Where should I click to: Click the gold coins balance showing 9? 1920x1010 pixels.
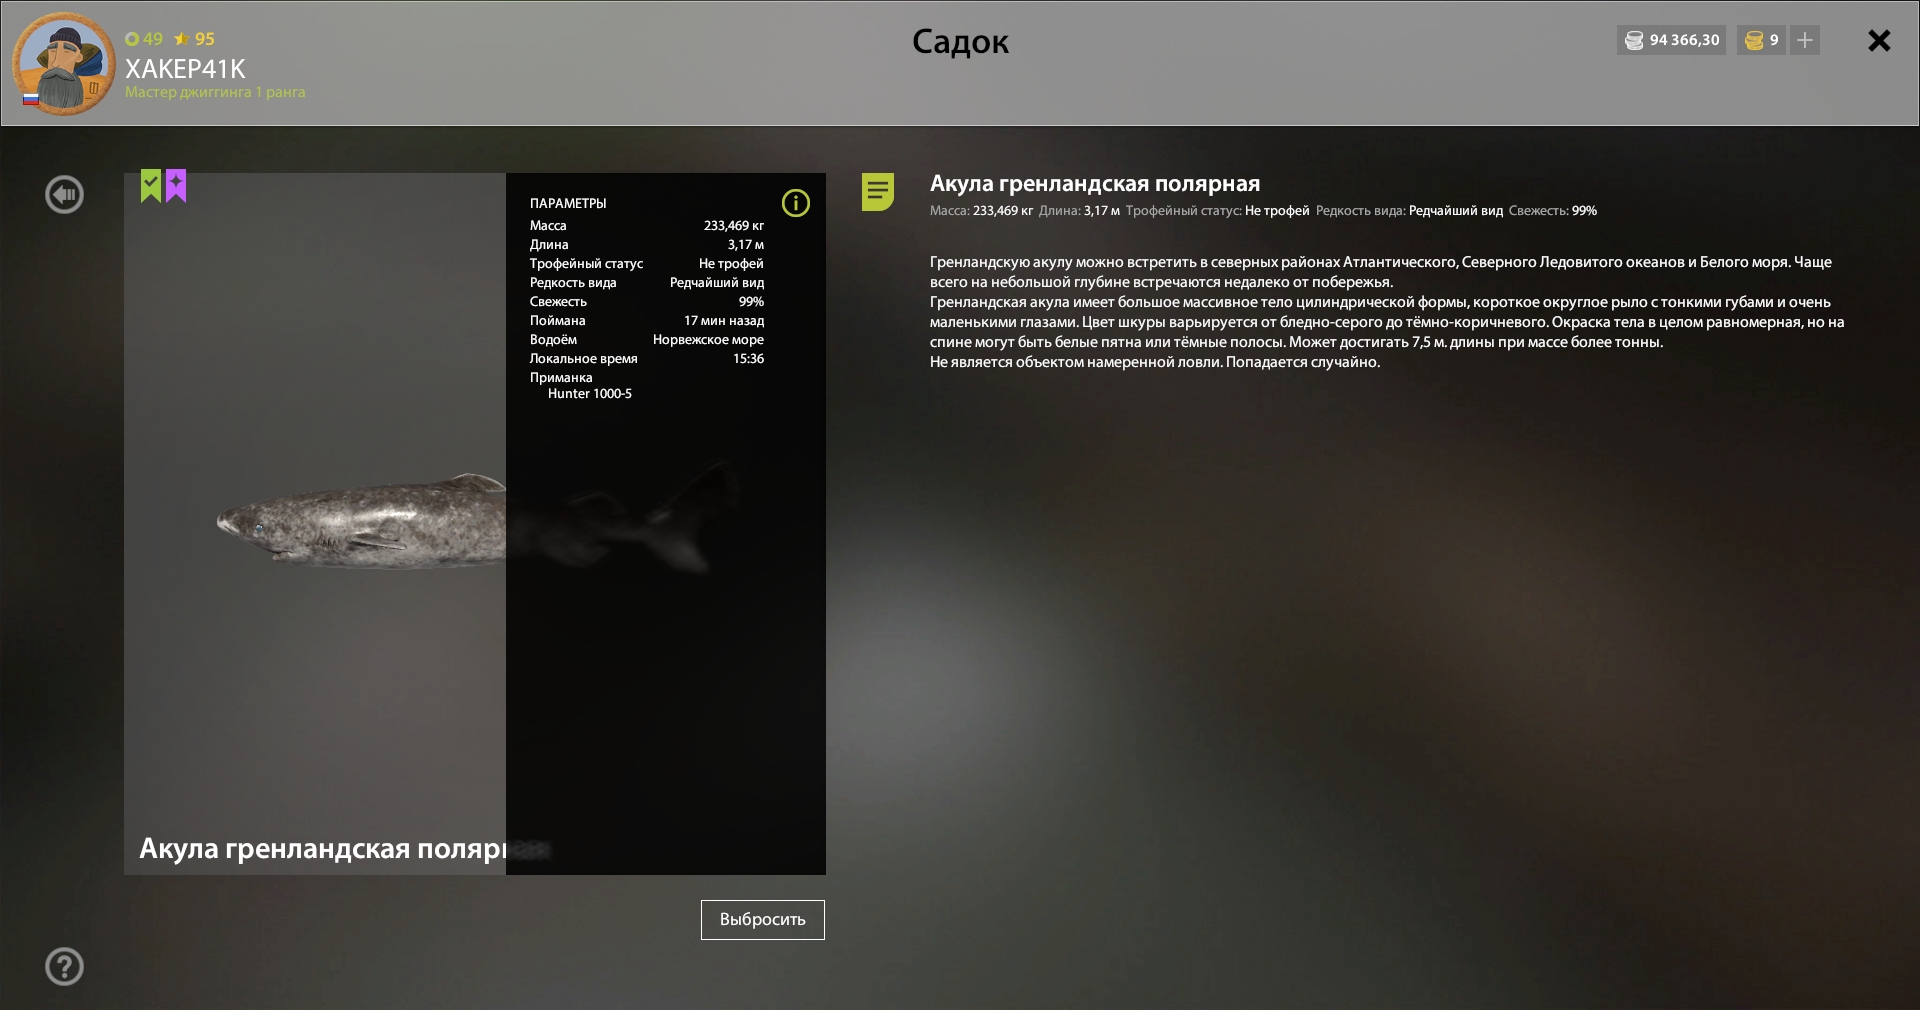(x=1761, y=40)
